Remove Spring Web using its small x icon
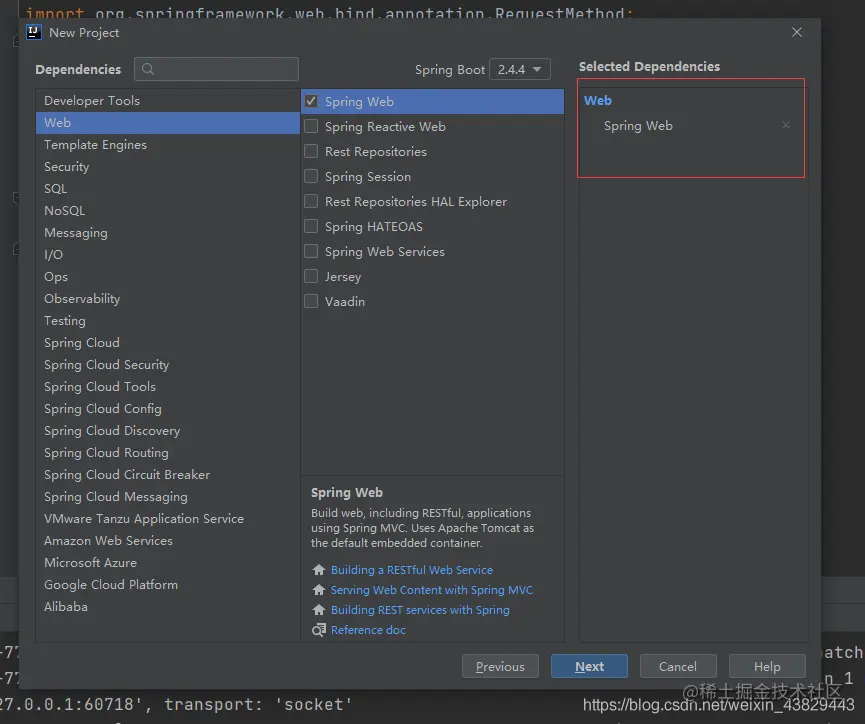The height and width of the screenshot is (724, 865). pos(786,125)
